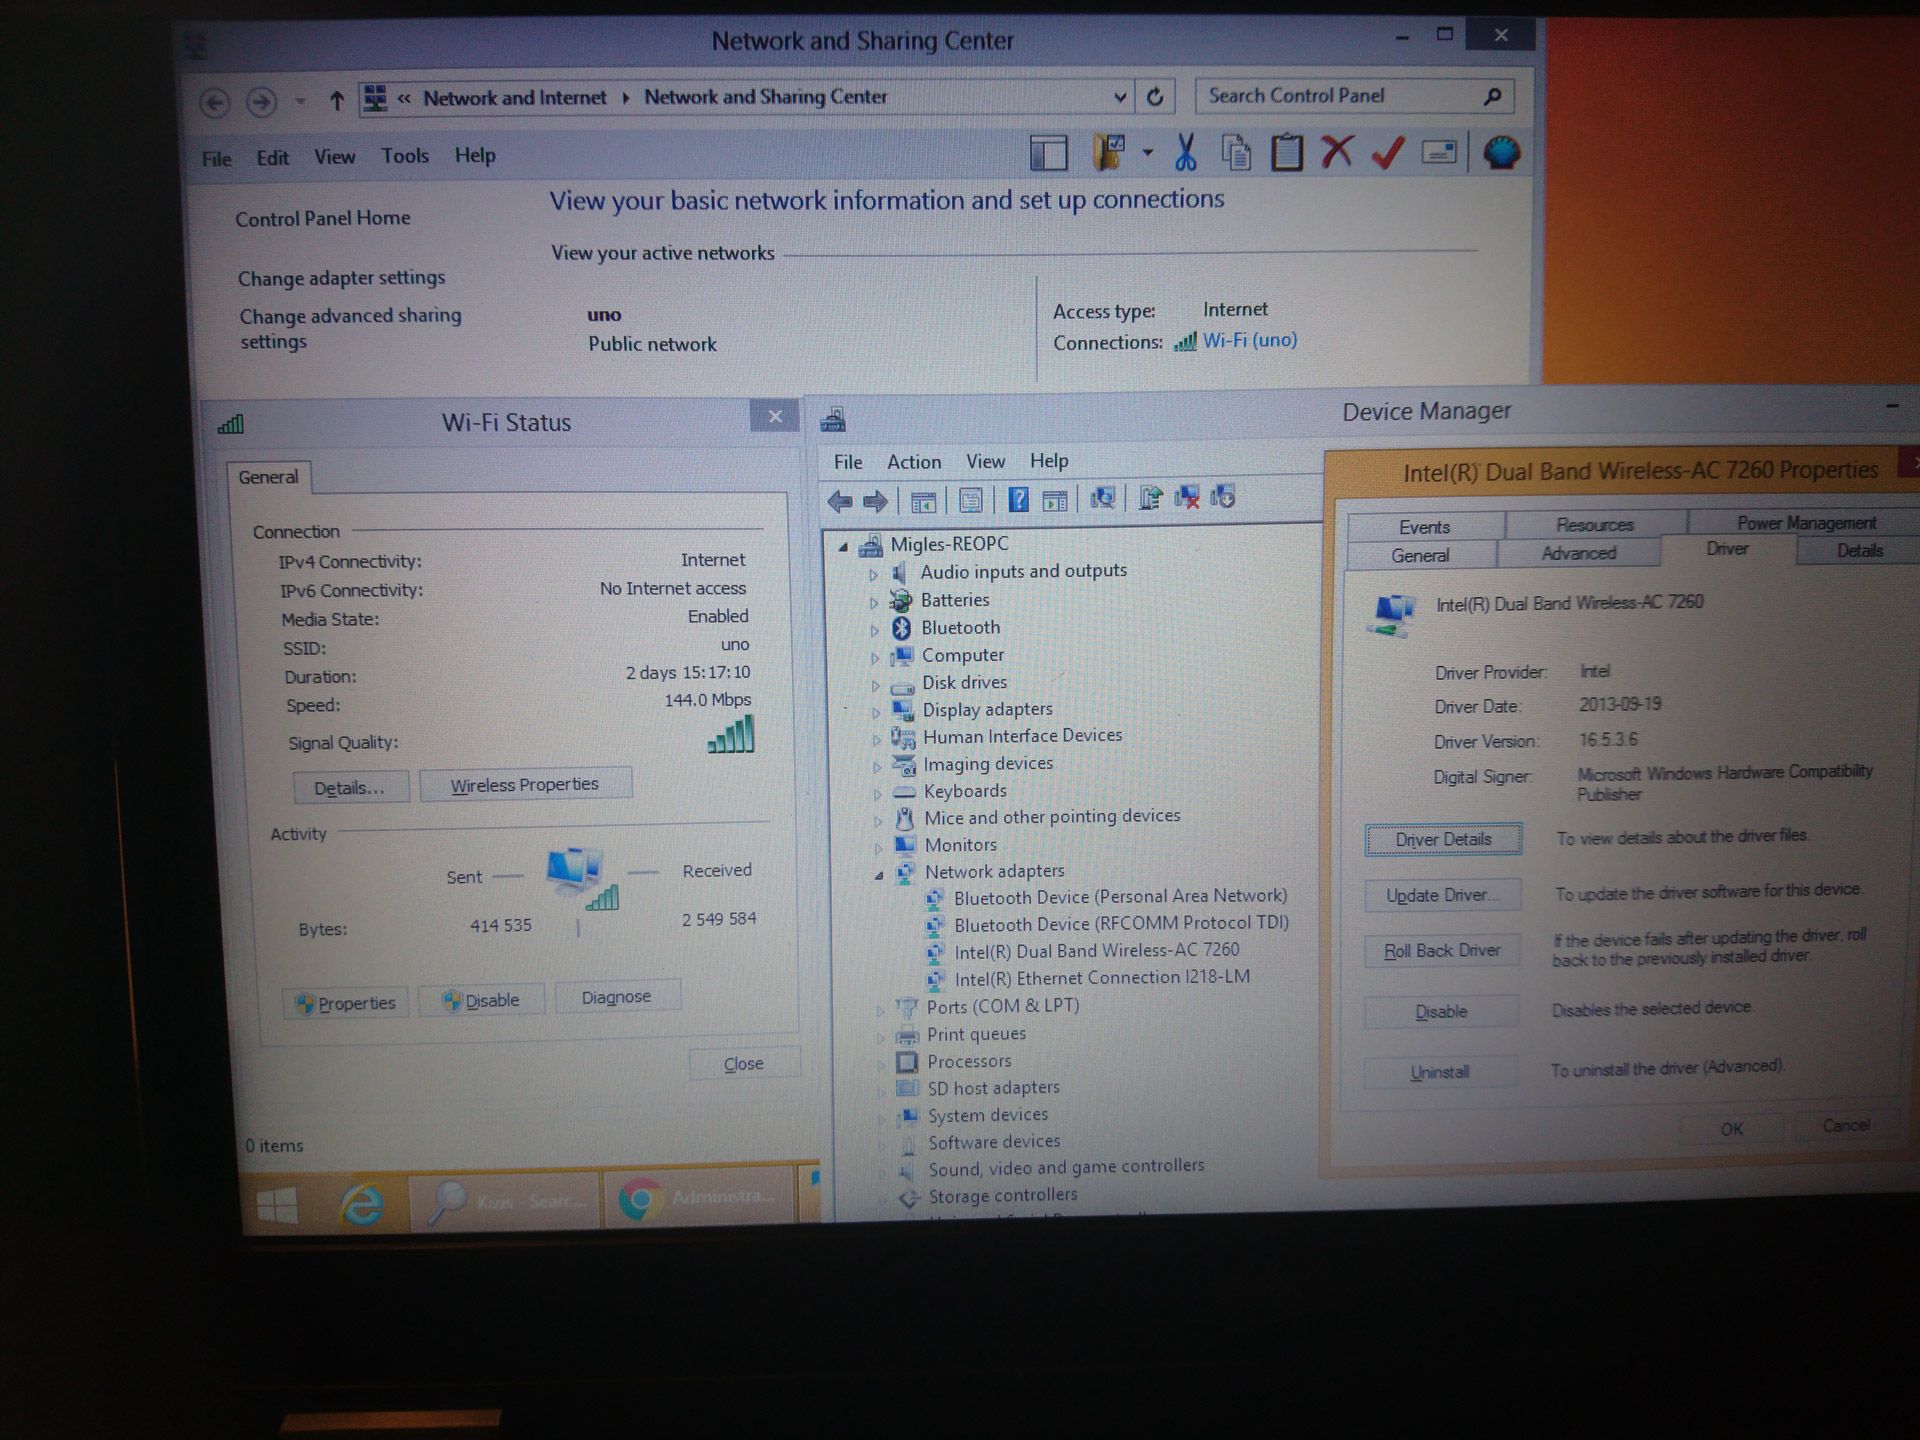Open recent locations dropdown beside forward arrow
Screen dimensions: 1920x1440
pos(300,101)
